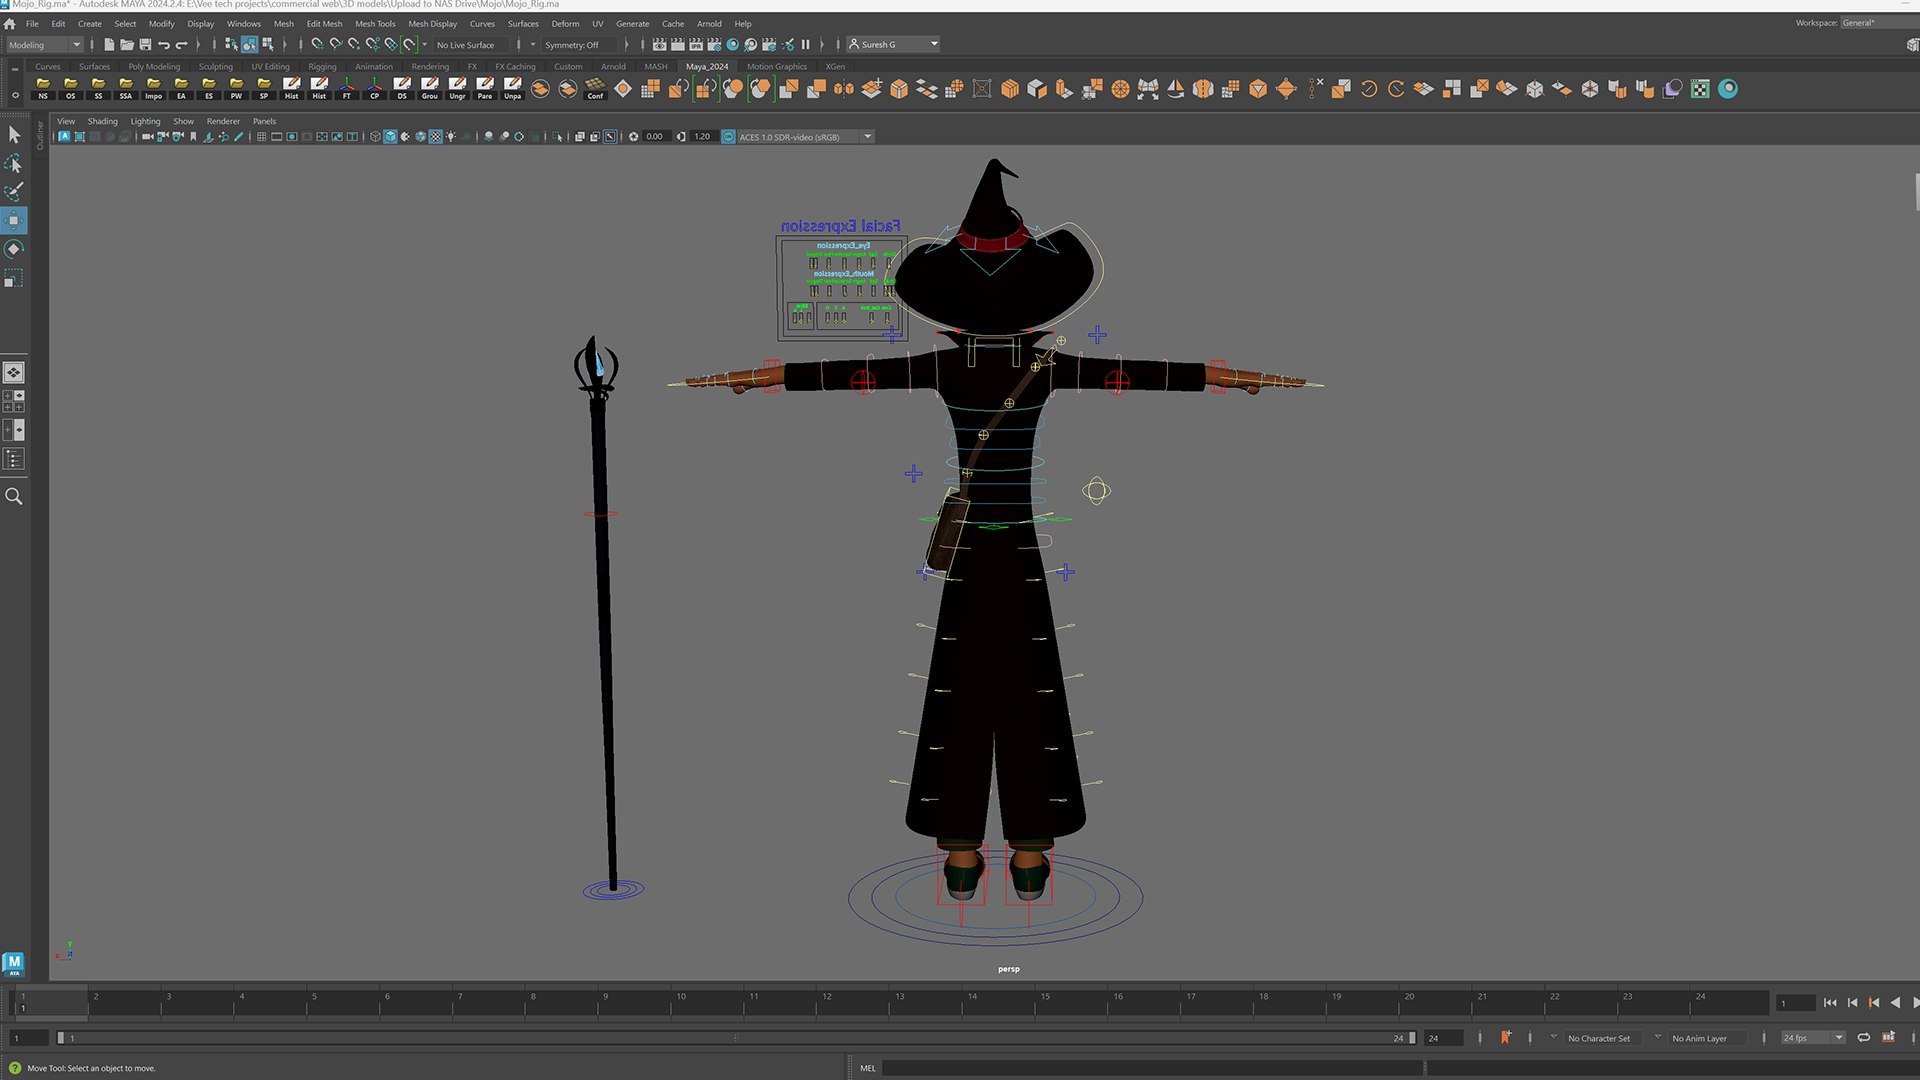Viewport: 1920px width, 1080px height.
Task: Open the Suresh G account dropdown
Action: [x=893, y=44]
